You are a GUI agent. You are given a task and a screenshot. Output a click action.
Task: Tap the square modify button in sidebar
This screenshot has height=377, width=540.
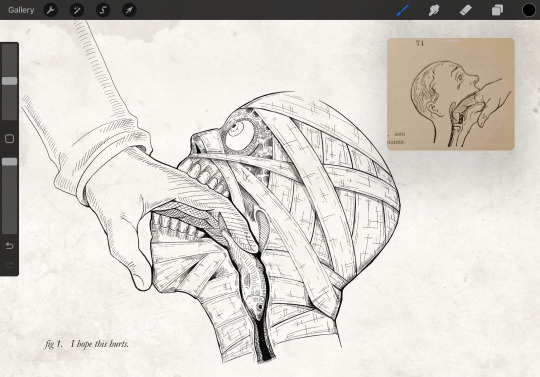coord(10,139)
